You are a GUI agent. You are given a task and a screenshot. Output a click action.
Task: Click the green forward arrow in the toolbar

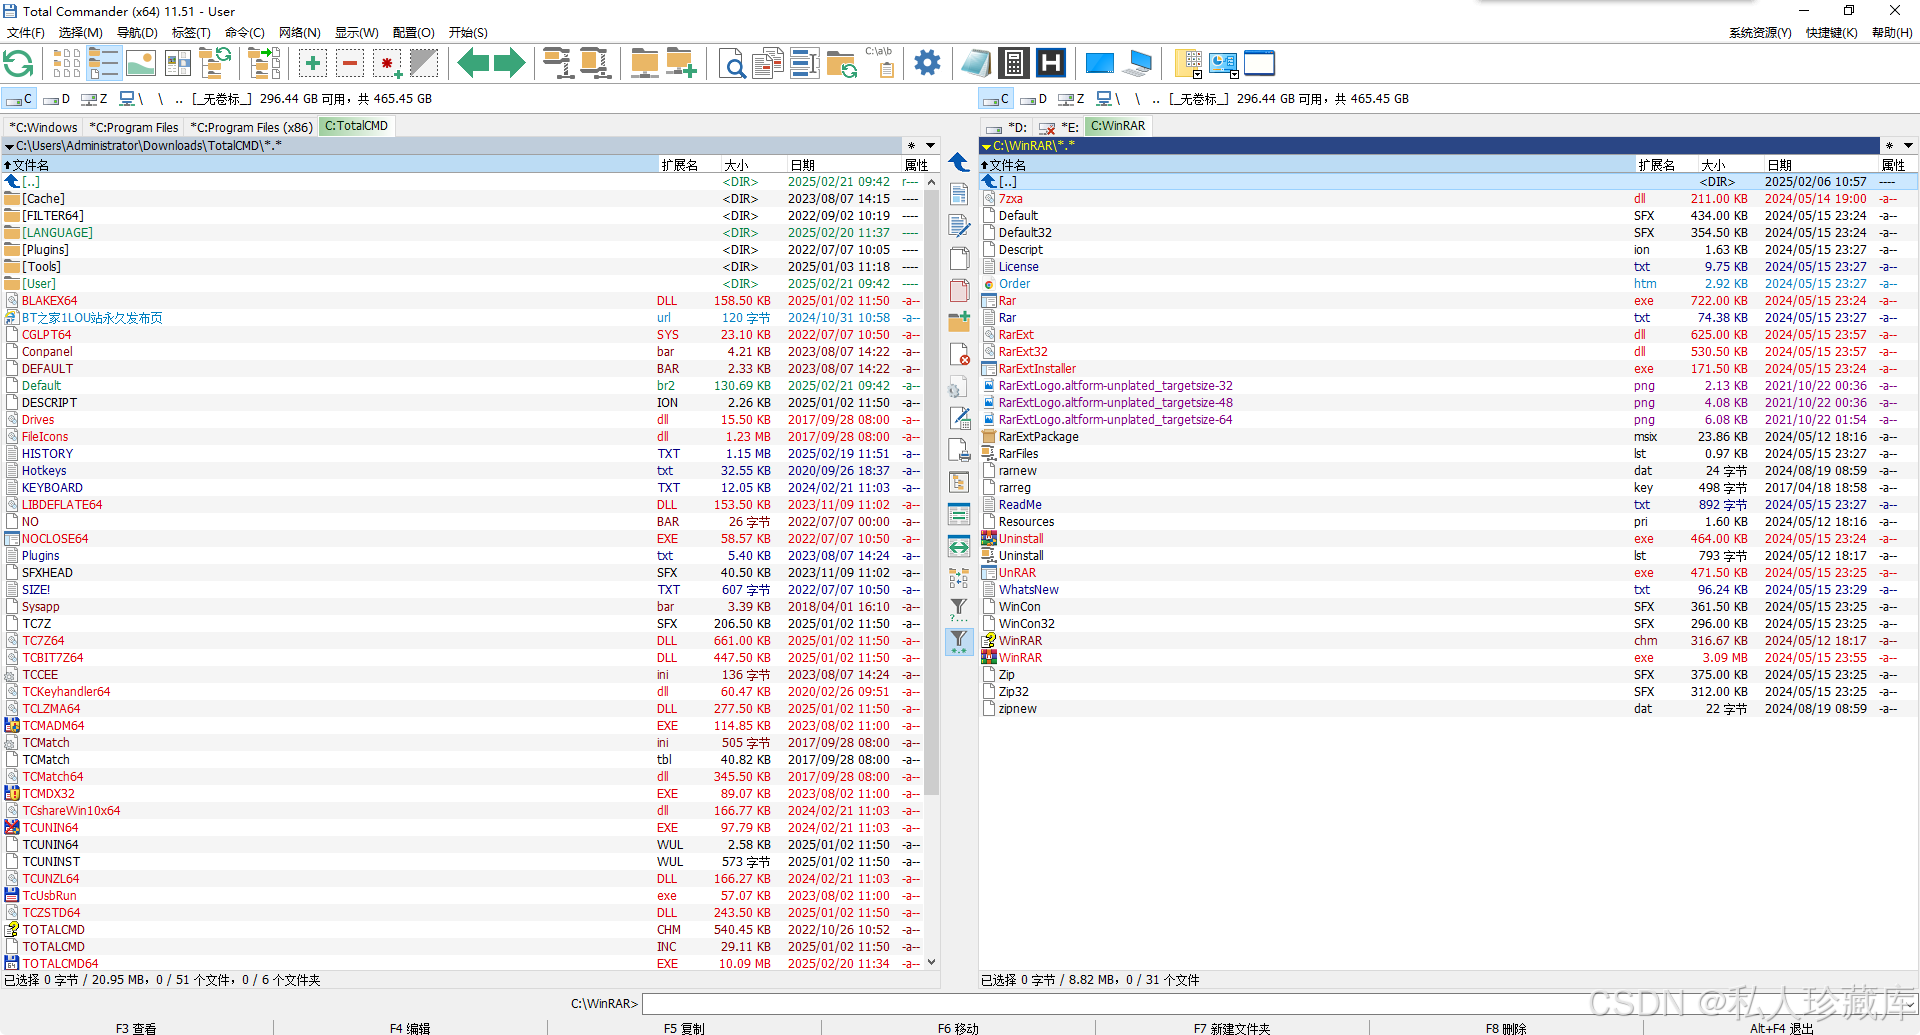tap(510, 64)
